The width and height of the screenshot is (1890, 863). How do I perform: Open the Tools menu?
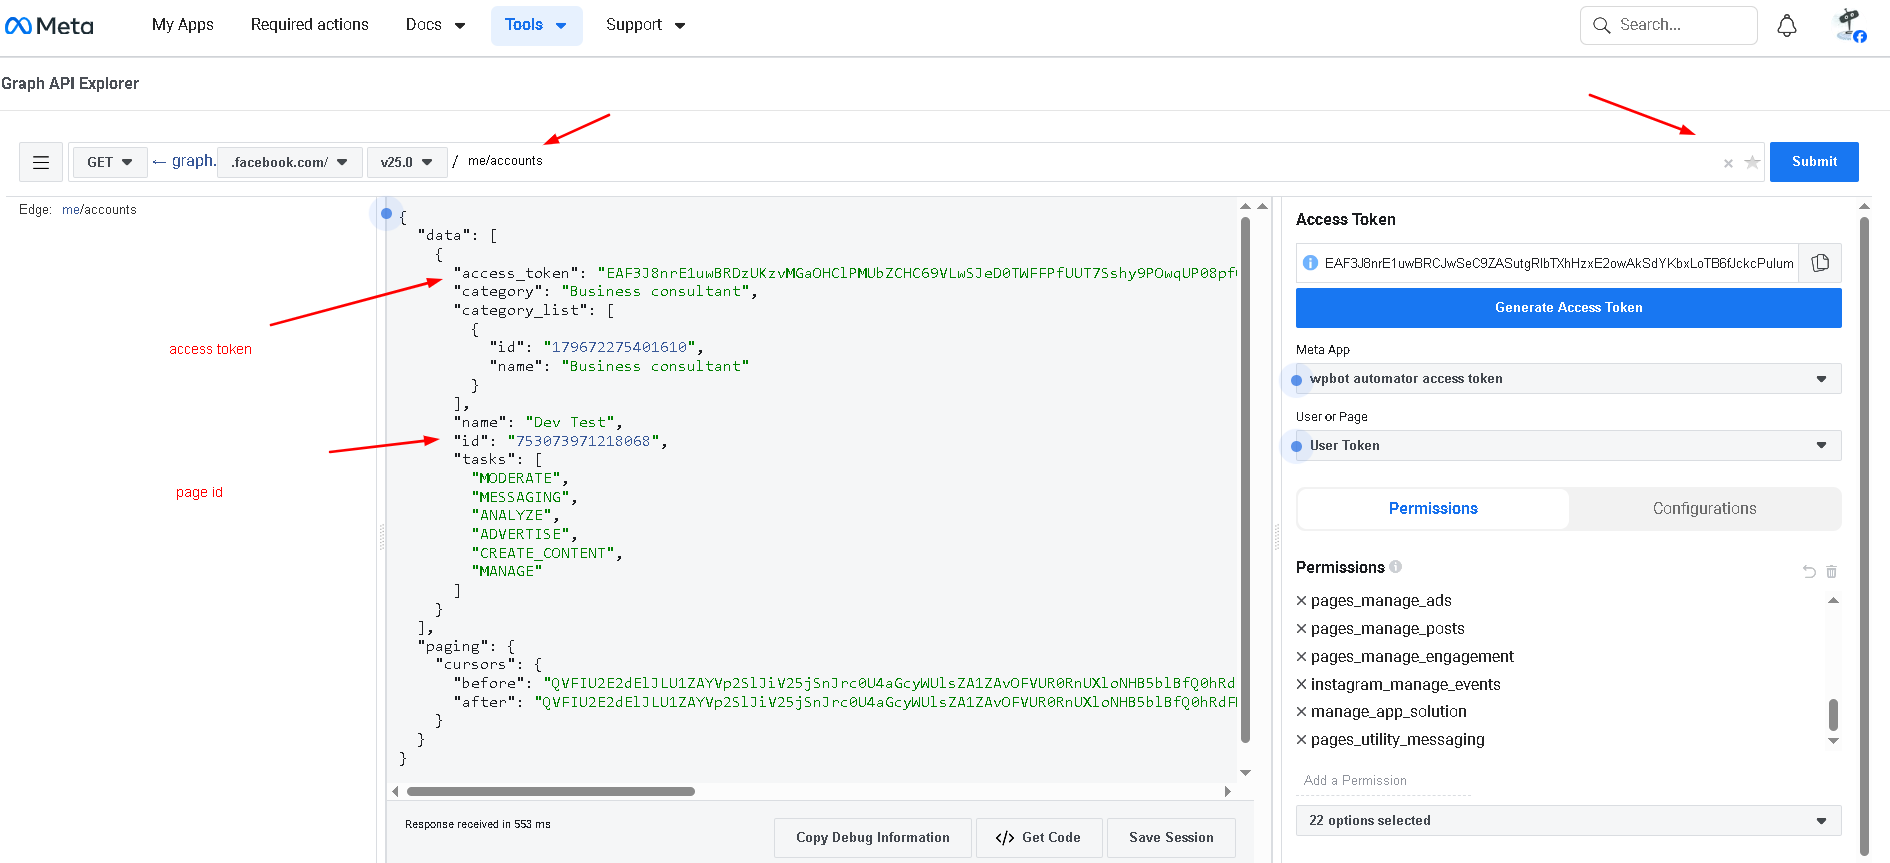point(536,25)
